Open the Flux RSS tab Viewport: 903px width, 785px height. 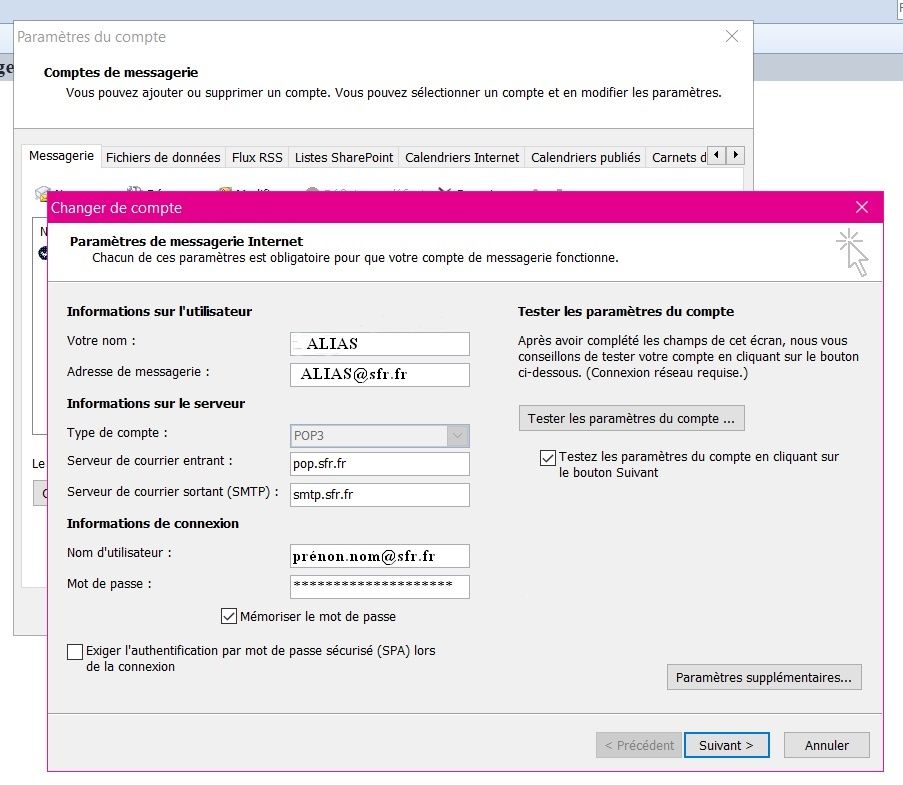pyautogui.click(x=256, y=157)
